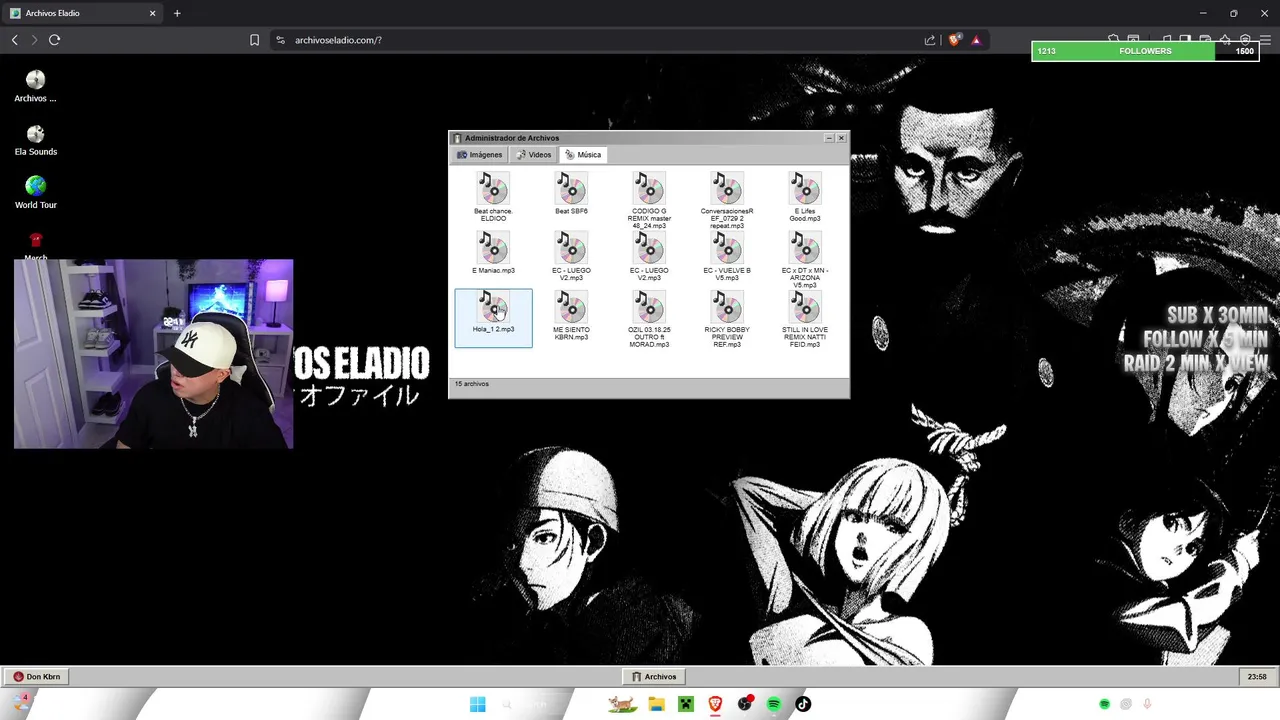Close the Administrador de Archivos window

pos(841,138)
